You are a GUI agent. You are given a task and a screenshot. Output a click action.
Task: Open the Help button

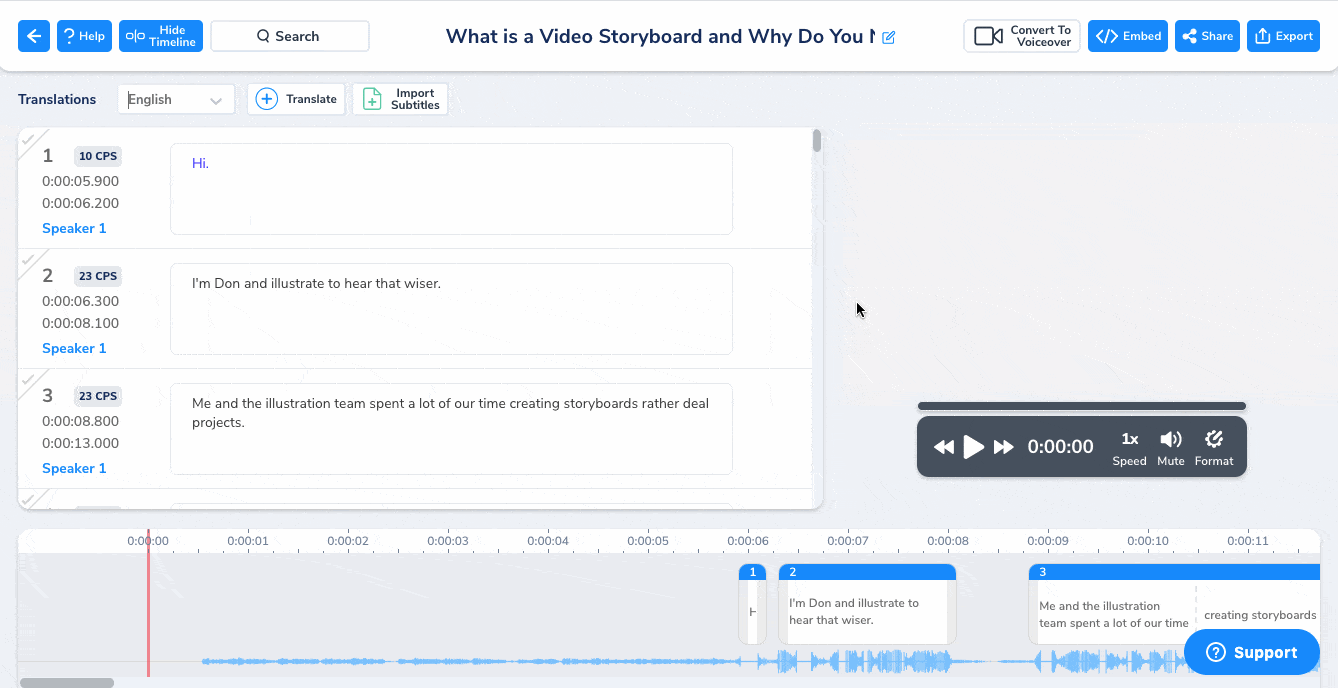[x=84, y=36]
